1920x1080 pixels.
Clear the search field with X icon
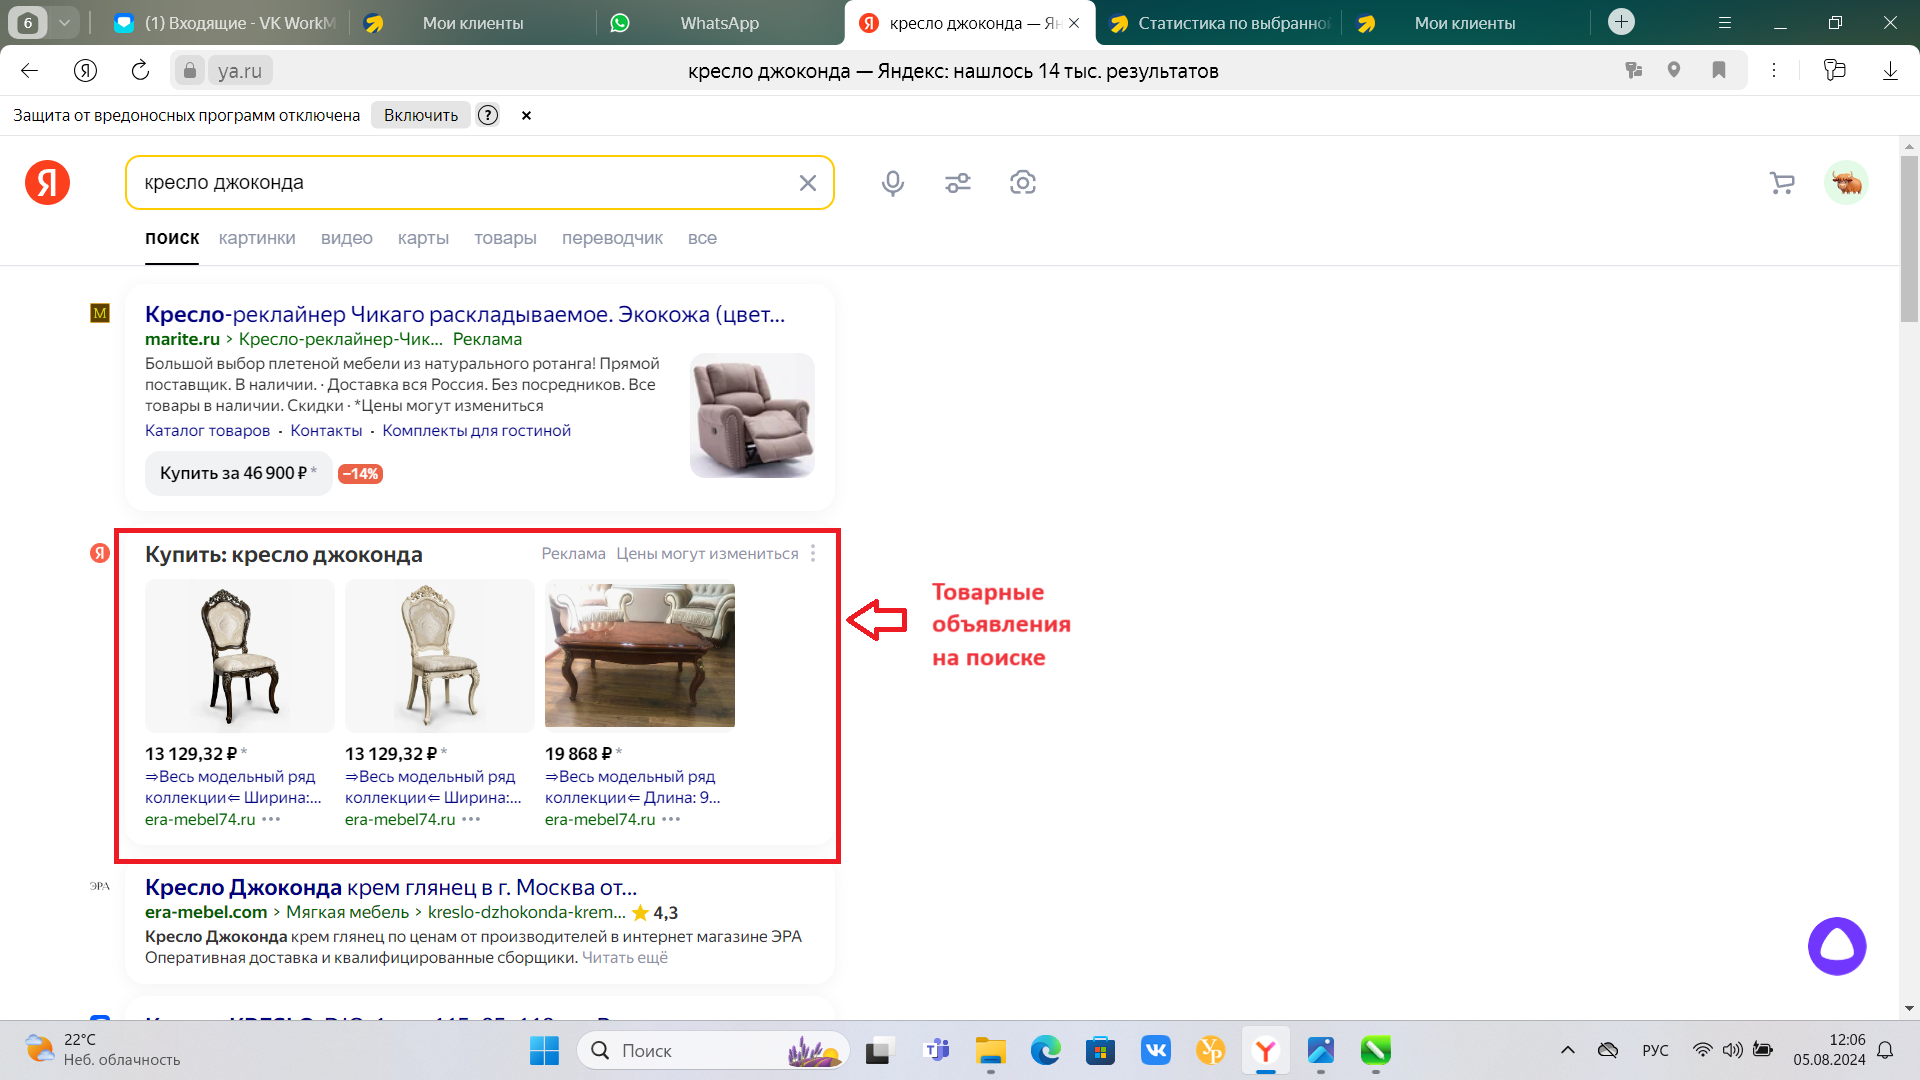tap(807, 183)
